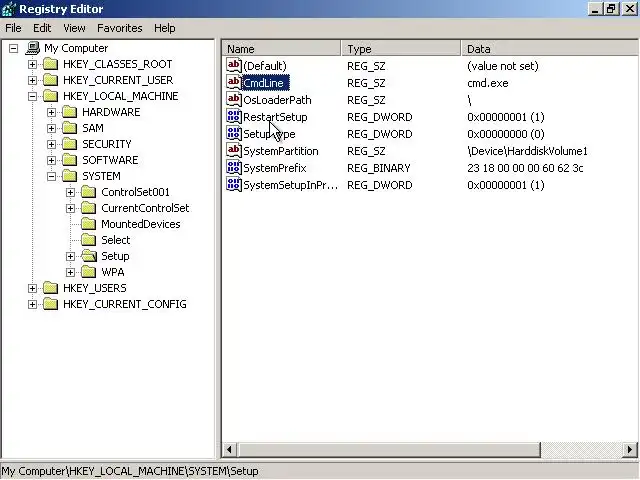Select the RestartSetup value name
This screenshot has height=480, width=640.
(275, 117)
